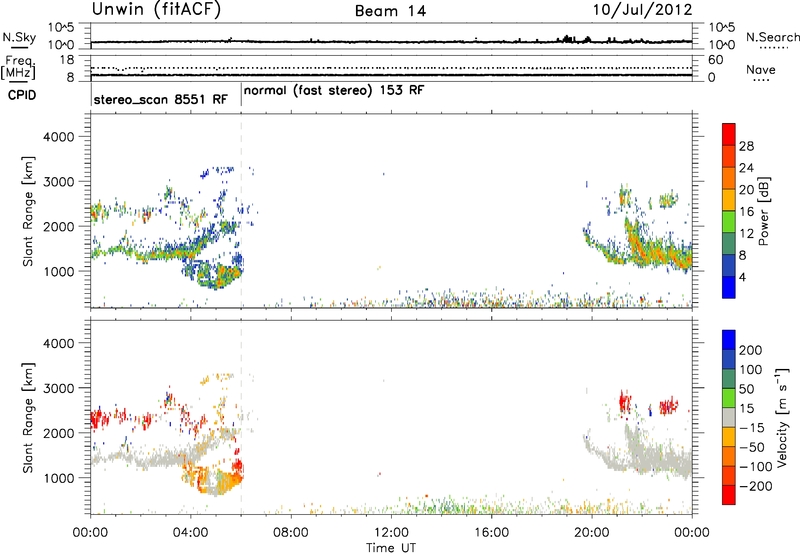Image resolution: width=800 pixels, height=554 pixels.
Task: Click the date '10/Jul/2012'
Action: click(x=642, y=10)
